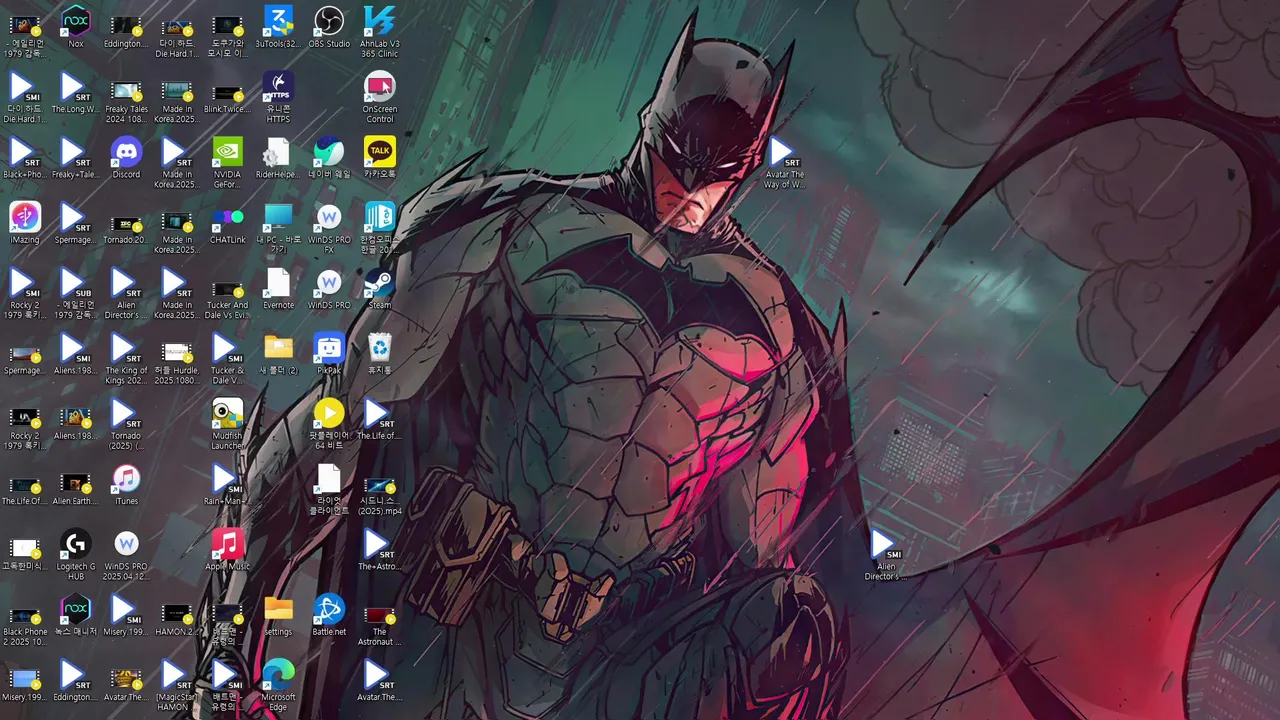Open the 네이버 웨일 browser shortcut
The width and height of the screenshot is (1280, 720).
click(329, 158)
